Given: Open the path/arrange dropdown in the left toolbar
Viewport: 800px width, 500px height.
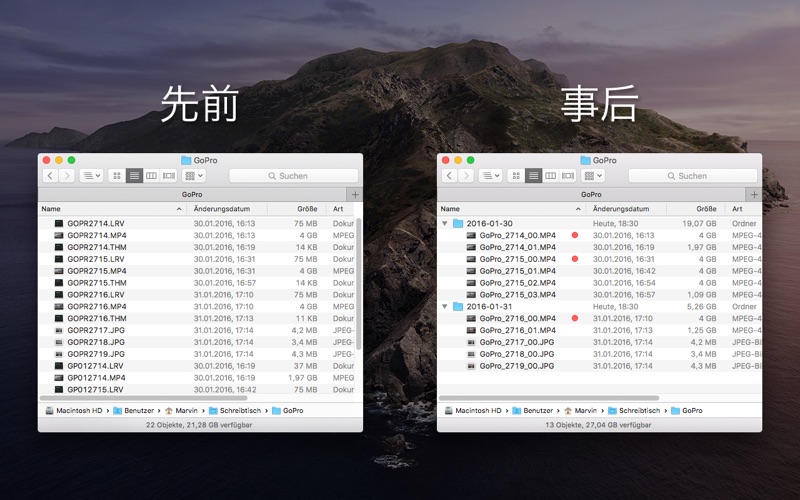Looking at the screenshot, I should pyautogui.click(x=91, y=176).
